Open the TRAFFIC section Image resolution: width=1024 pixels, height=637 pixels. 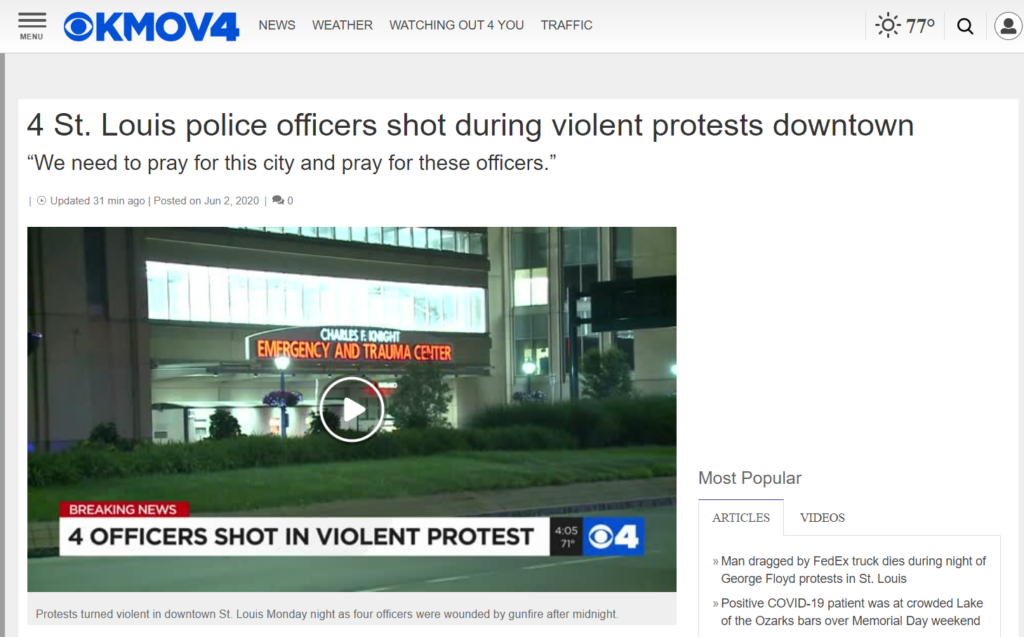pos(566,25)
